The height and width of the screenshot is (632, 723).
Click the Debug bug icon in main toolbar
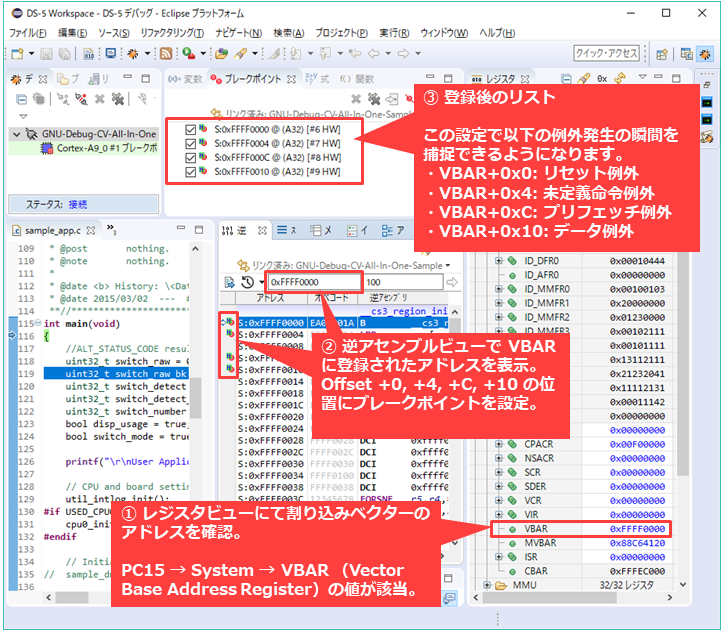tap(133, 54)
